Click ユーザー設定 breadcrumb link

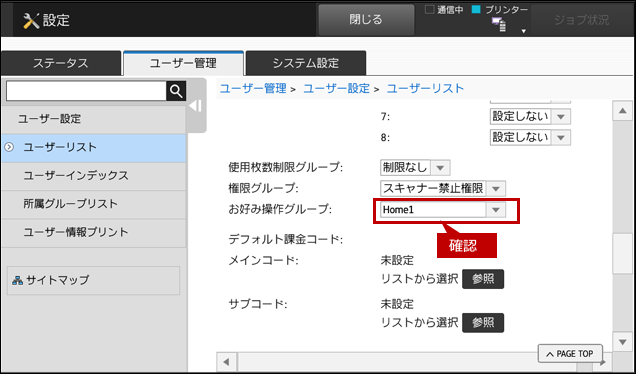tap(337, 88)
